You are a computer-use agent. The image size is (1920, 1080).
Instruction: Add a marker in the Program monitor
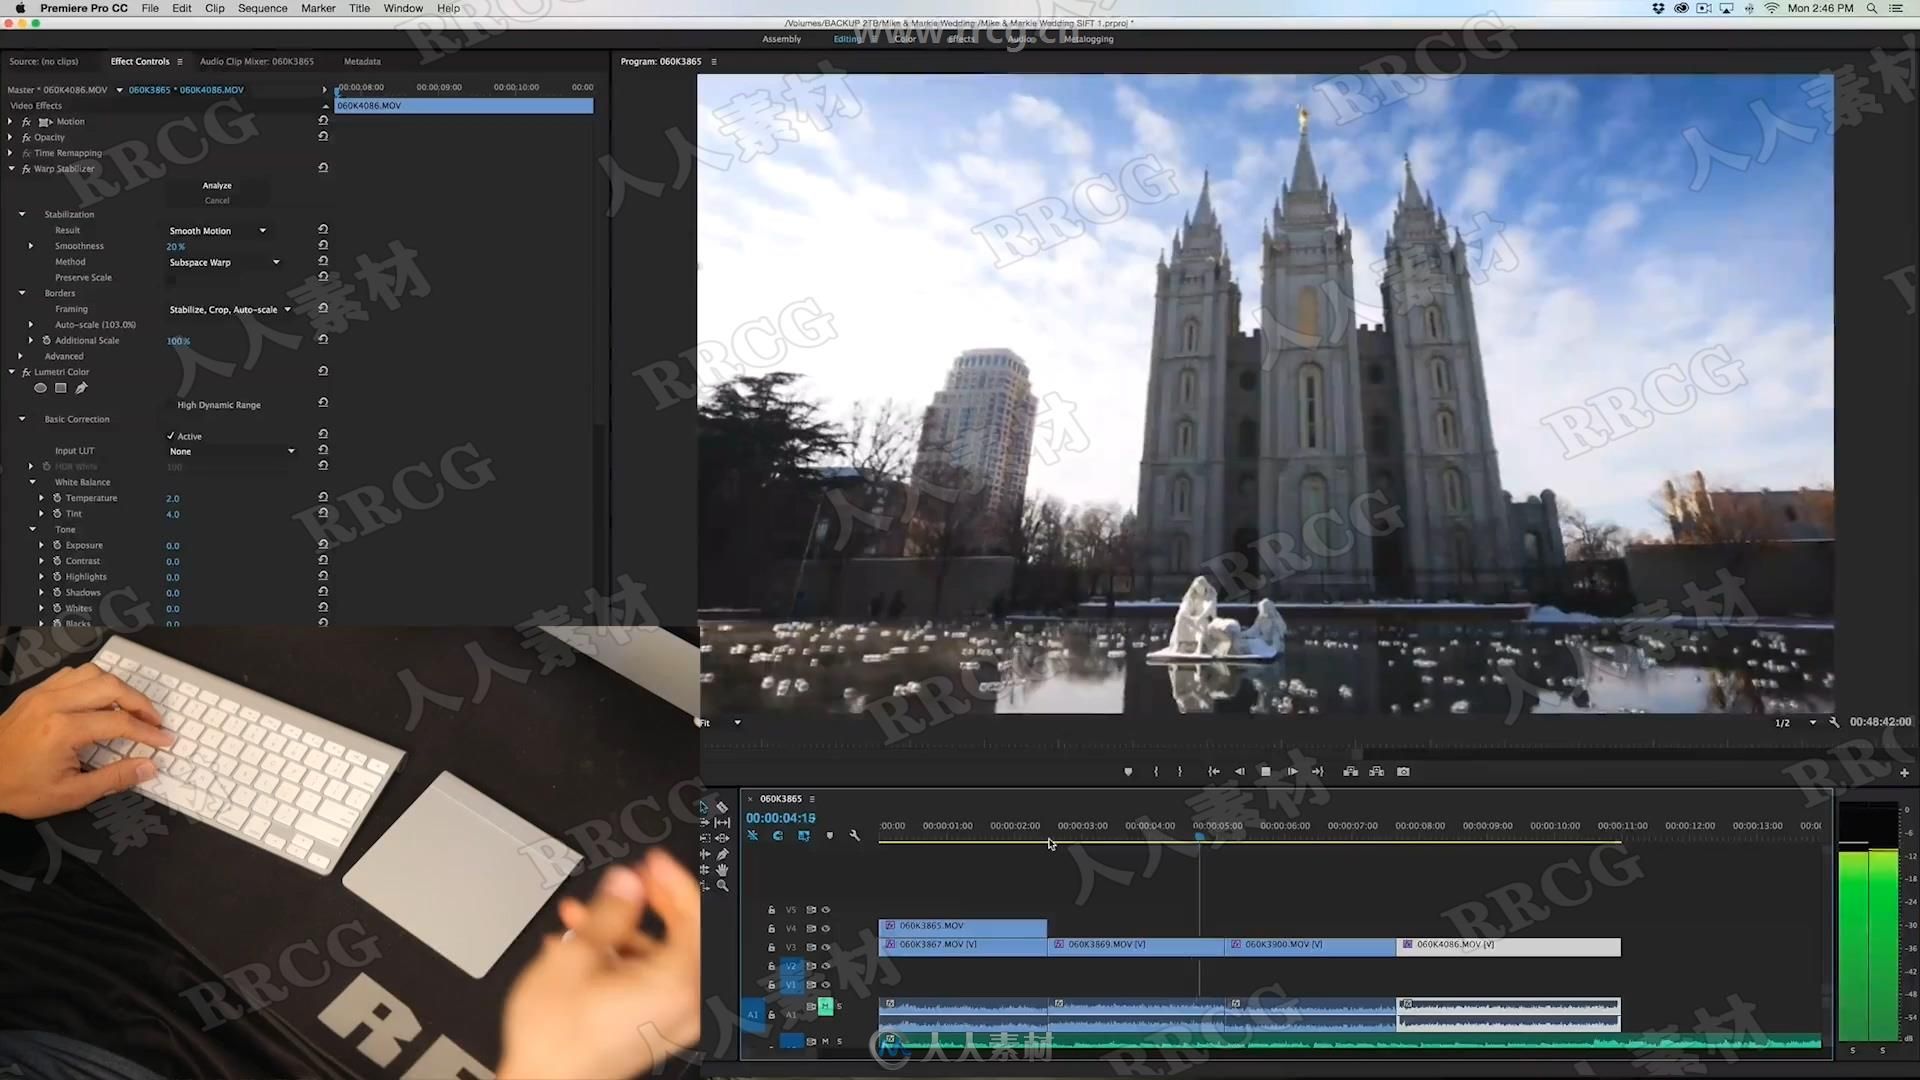click(x=1128, y=772)
